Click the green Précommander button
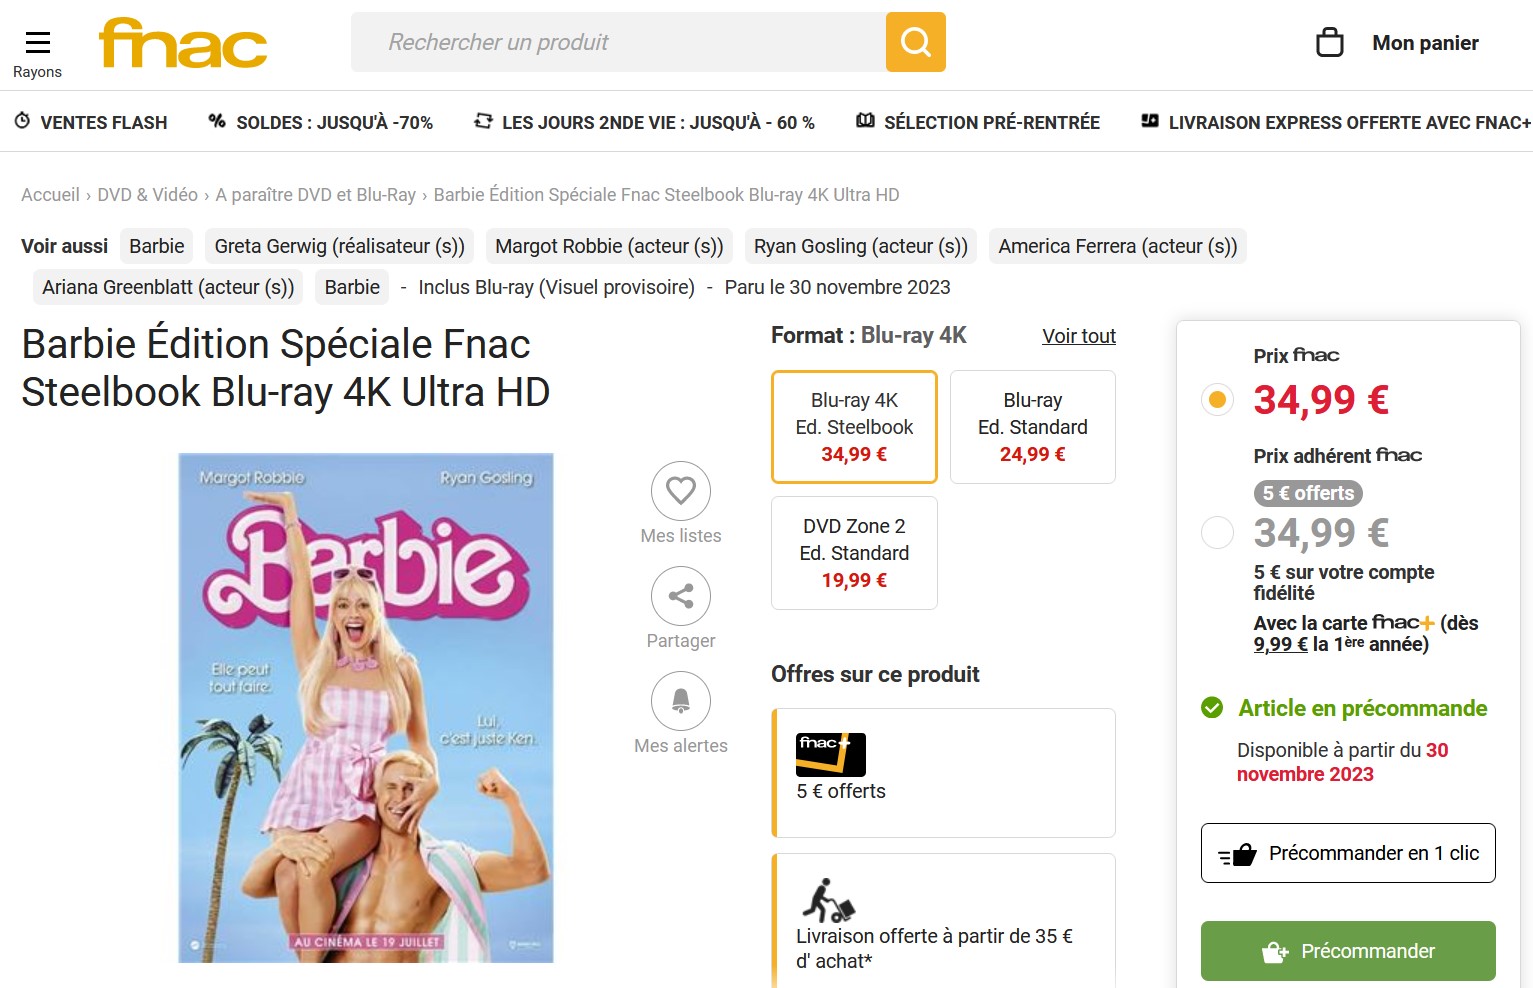This screenshot has height=988, width=1533. click(x=1347, y=951)
